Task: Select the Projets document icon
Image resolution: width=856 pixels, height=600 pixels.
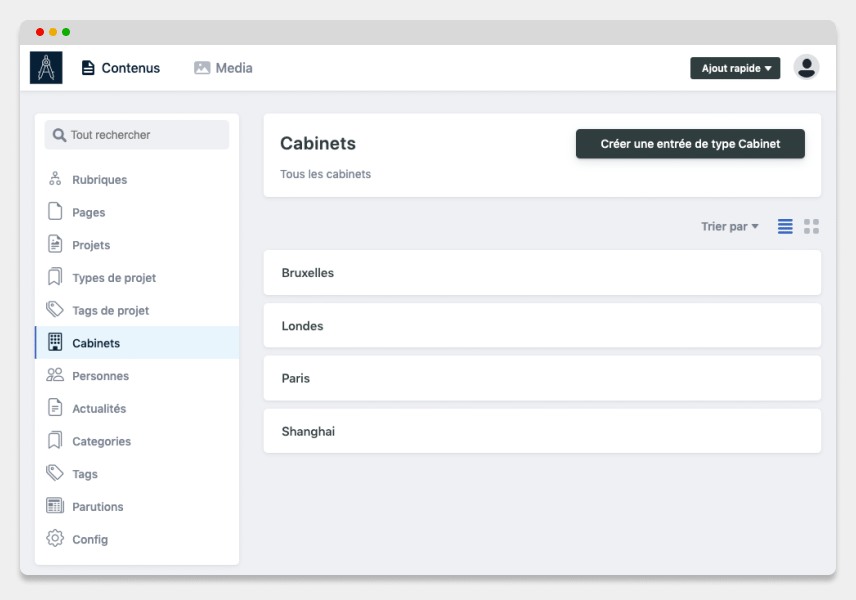Action: pos(55,244)
